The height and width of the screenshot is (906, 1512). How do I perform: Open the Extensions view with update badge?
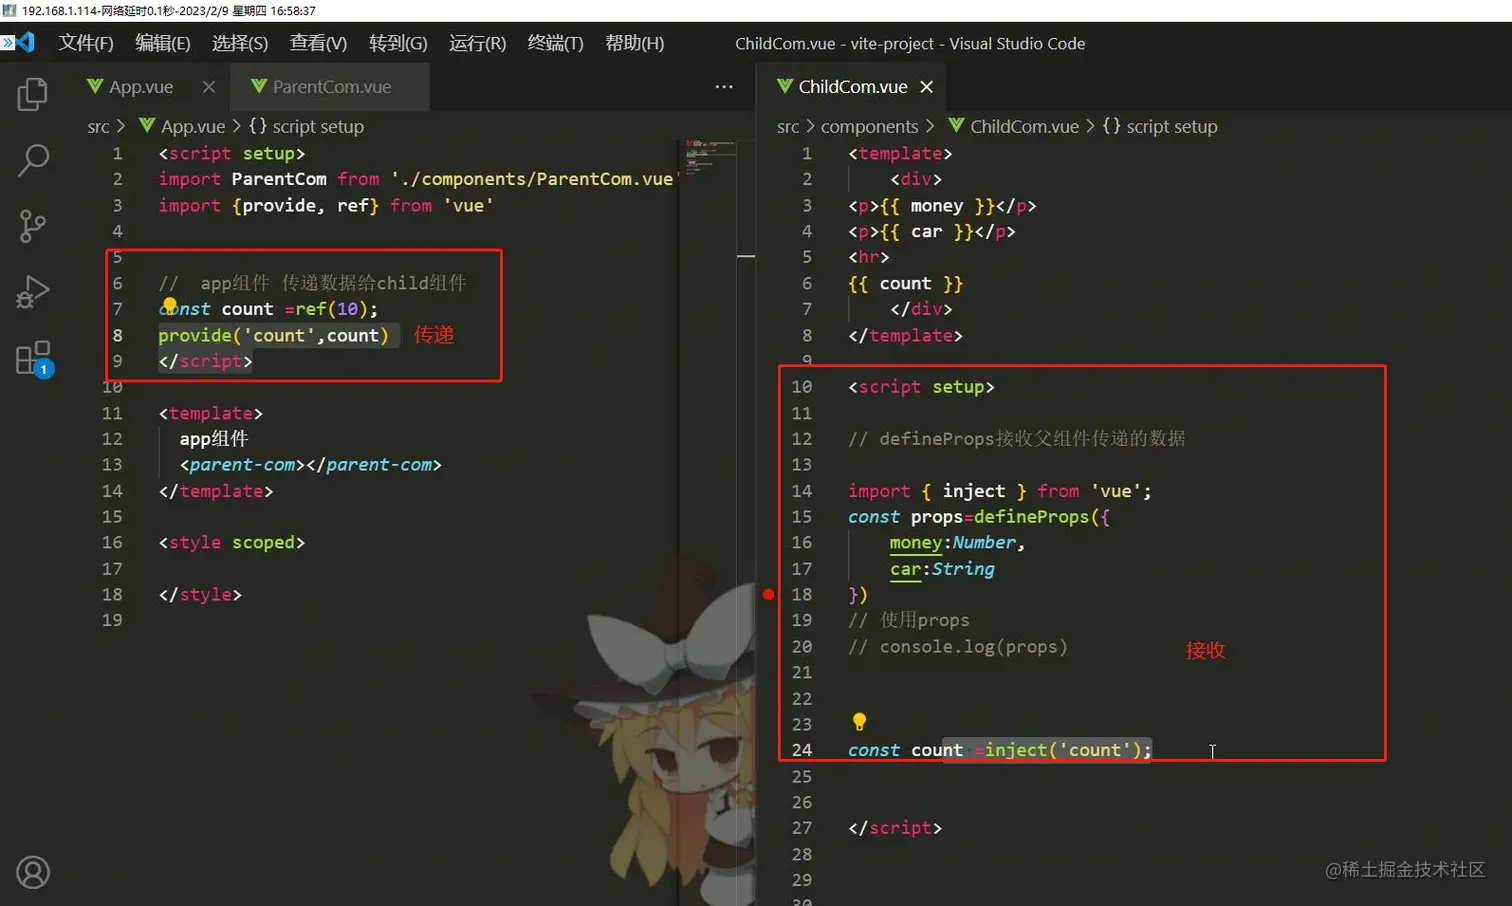click(34, 359)
